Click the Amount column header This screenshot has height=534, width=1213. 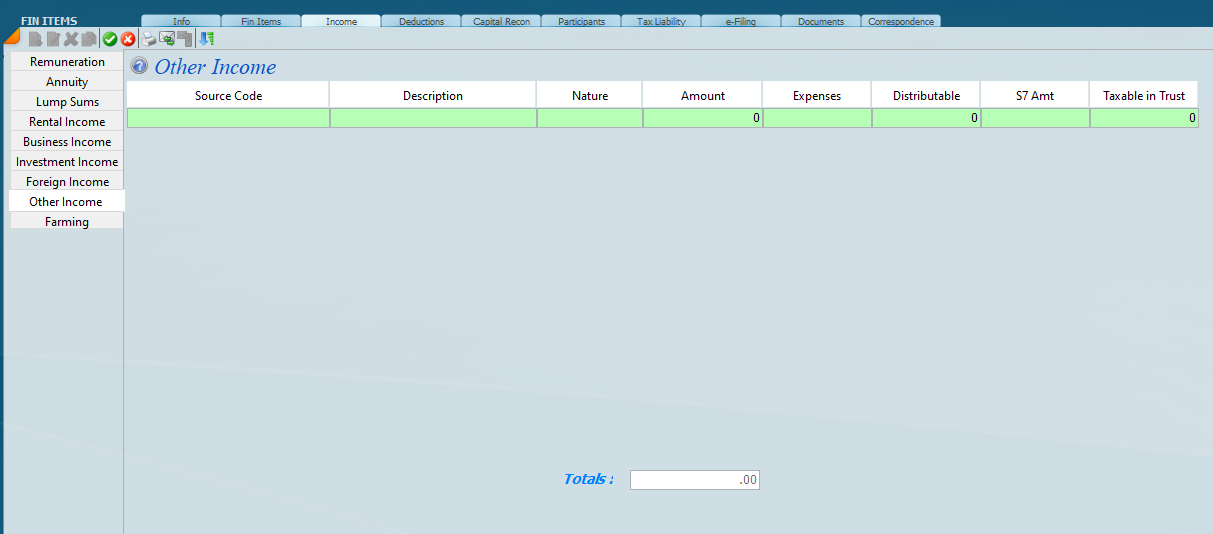[703, 96]
